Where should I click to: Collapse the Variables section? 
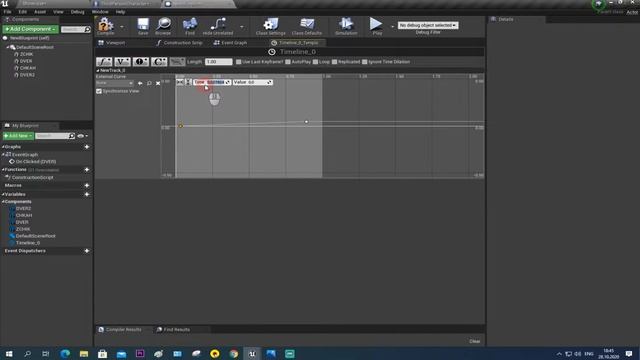pyautogui.click(x=3, y=194)
